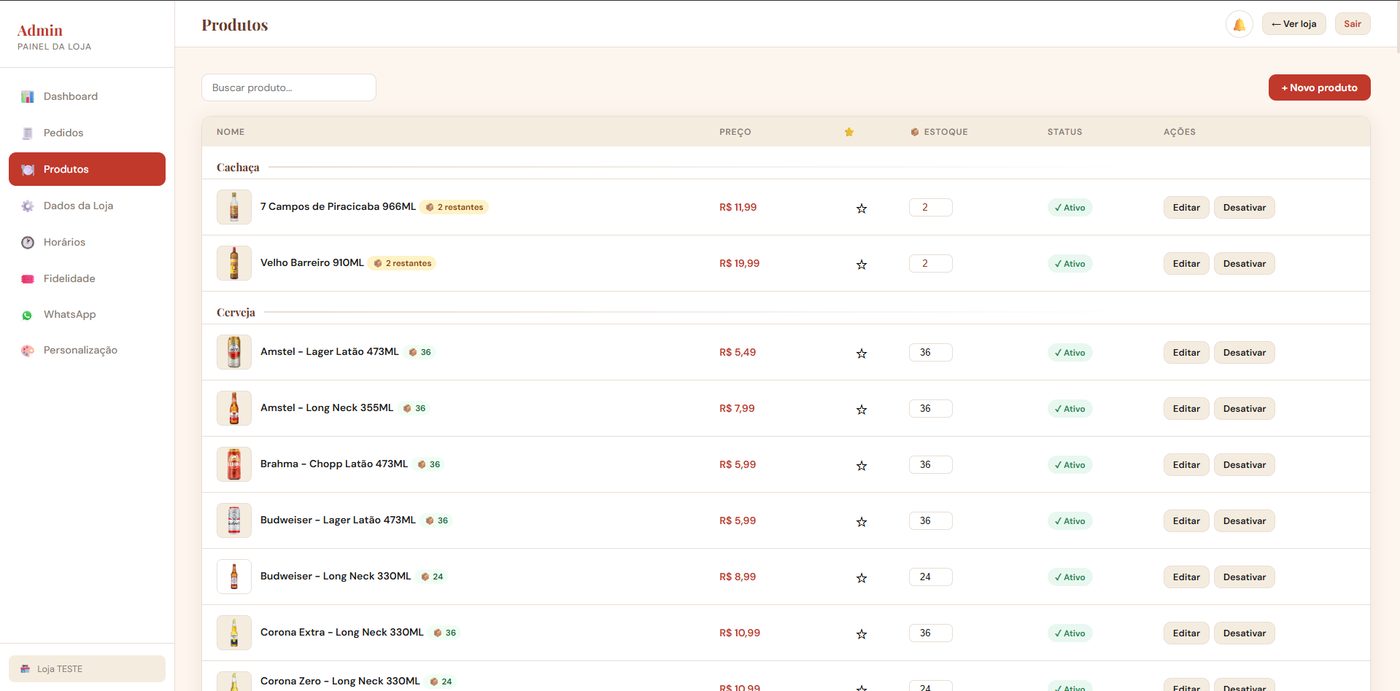Image resolution: width=1400 pixels, height=691 pixels.
Task: Go to Pedidos in sidebar
Action: (87, 133)
